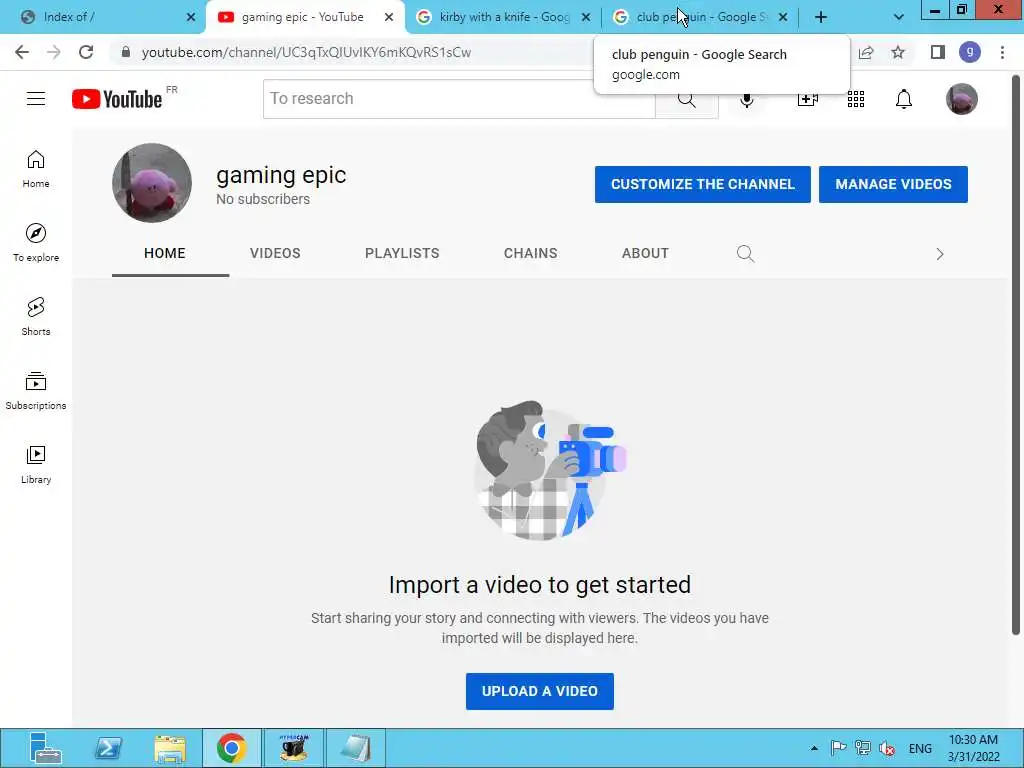Open the YouTube hamburger guide menu
This screenshot has width=1024, height=768.
(x=36, y=99)
